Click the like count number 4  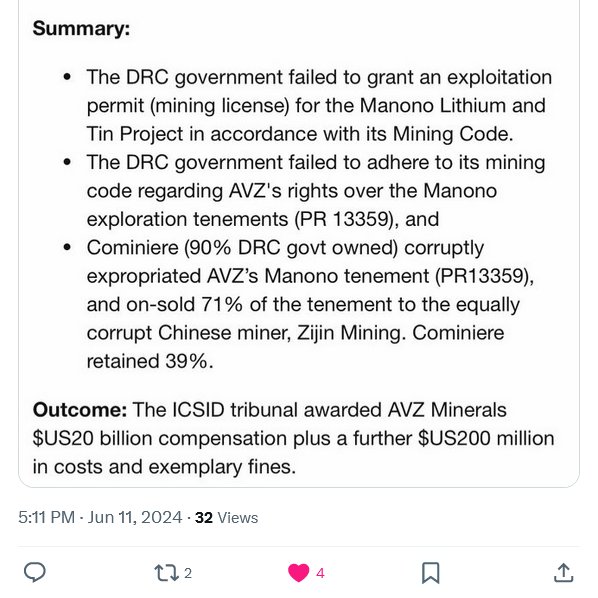coord(320,573)
